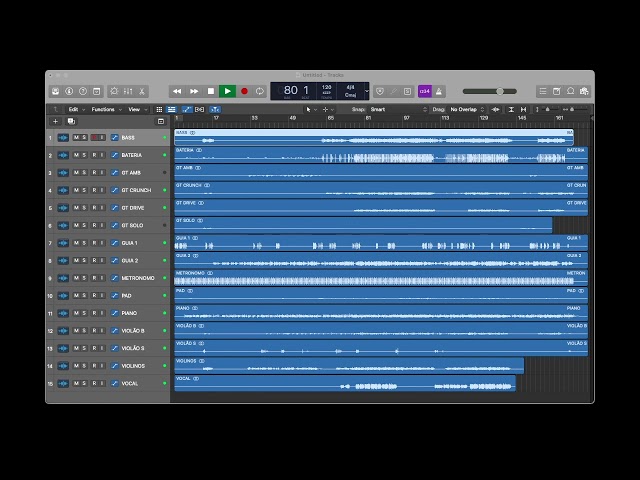The width and height of the screenshot is (640, 480).
Task: Click the automation button on GT SOLO track
Action: [115, 226]
